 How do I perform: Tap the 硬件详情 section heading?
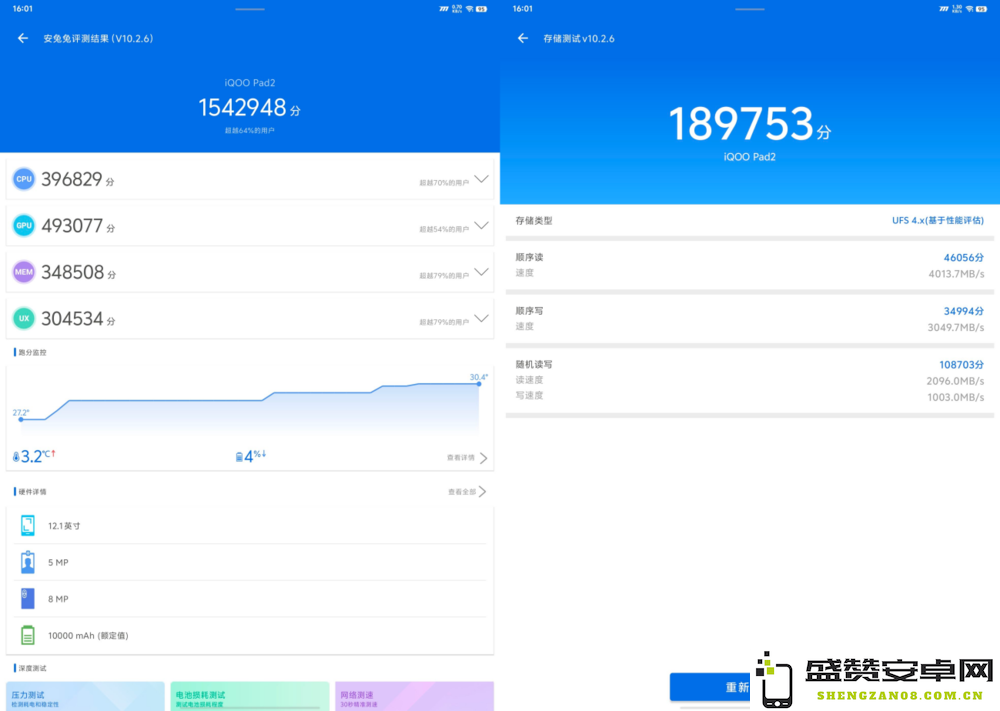pos(32,492)
